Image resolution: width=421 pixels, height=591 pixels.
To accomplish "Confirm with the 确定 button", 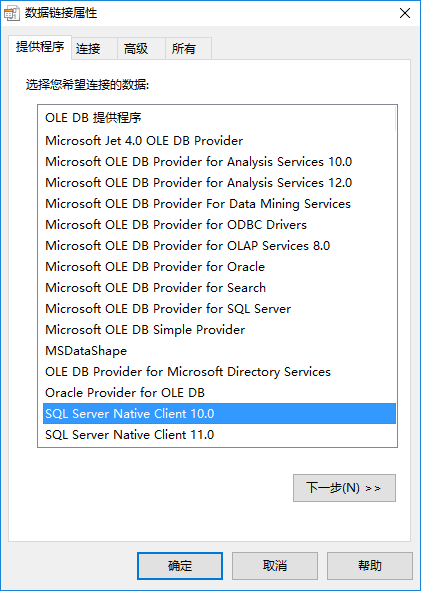I will pos(180,565).
